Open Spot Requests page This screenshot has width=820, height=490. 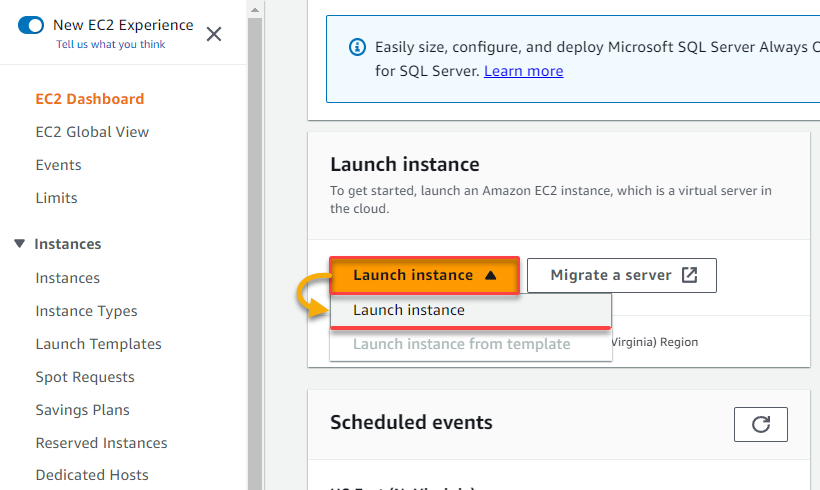pos(85,377)
